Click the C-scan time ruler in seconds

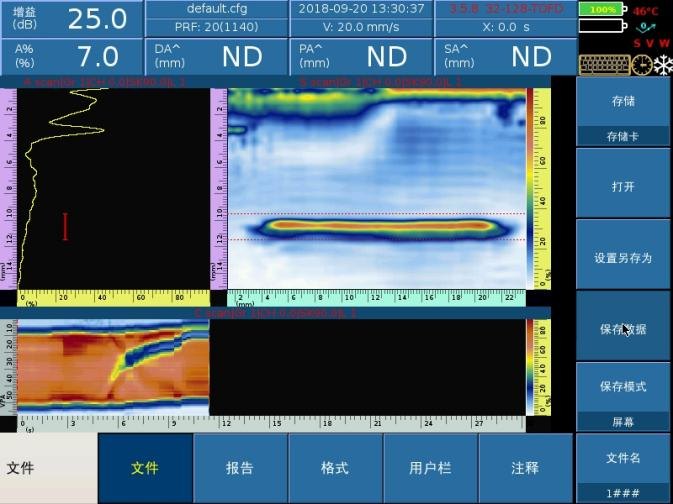pos(271,424)
